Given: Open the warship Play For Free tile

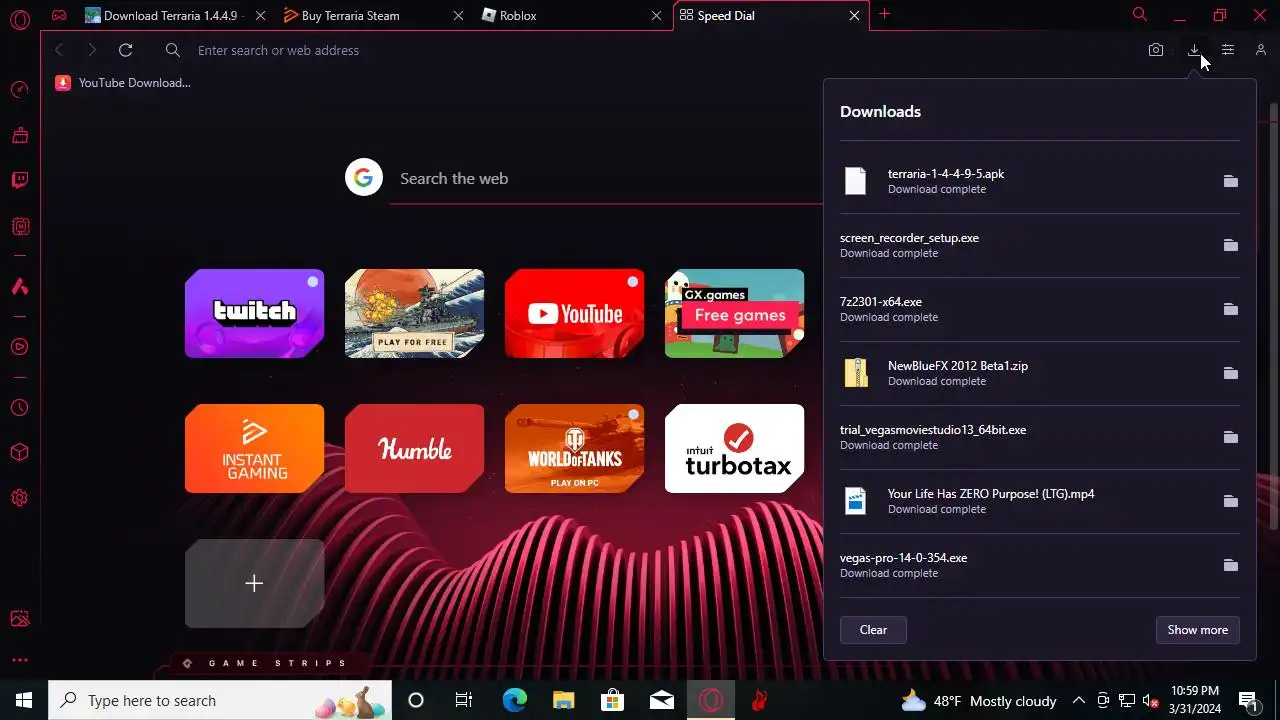Looking at the screenshot, I should tap(414, 313).
